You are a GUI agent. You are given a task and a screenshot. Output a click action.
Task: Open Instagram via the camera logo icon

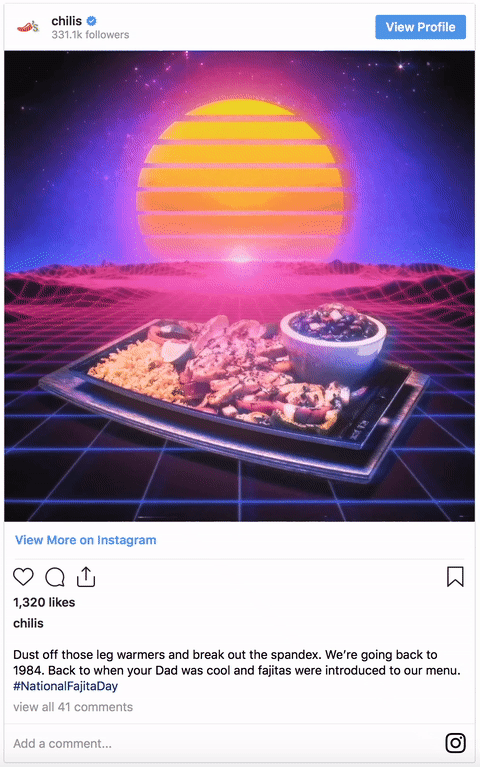pyautogui.click(x=455, y=743)
